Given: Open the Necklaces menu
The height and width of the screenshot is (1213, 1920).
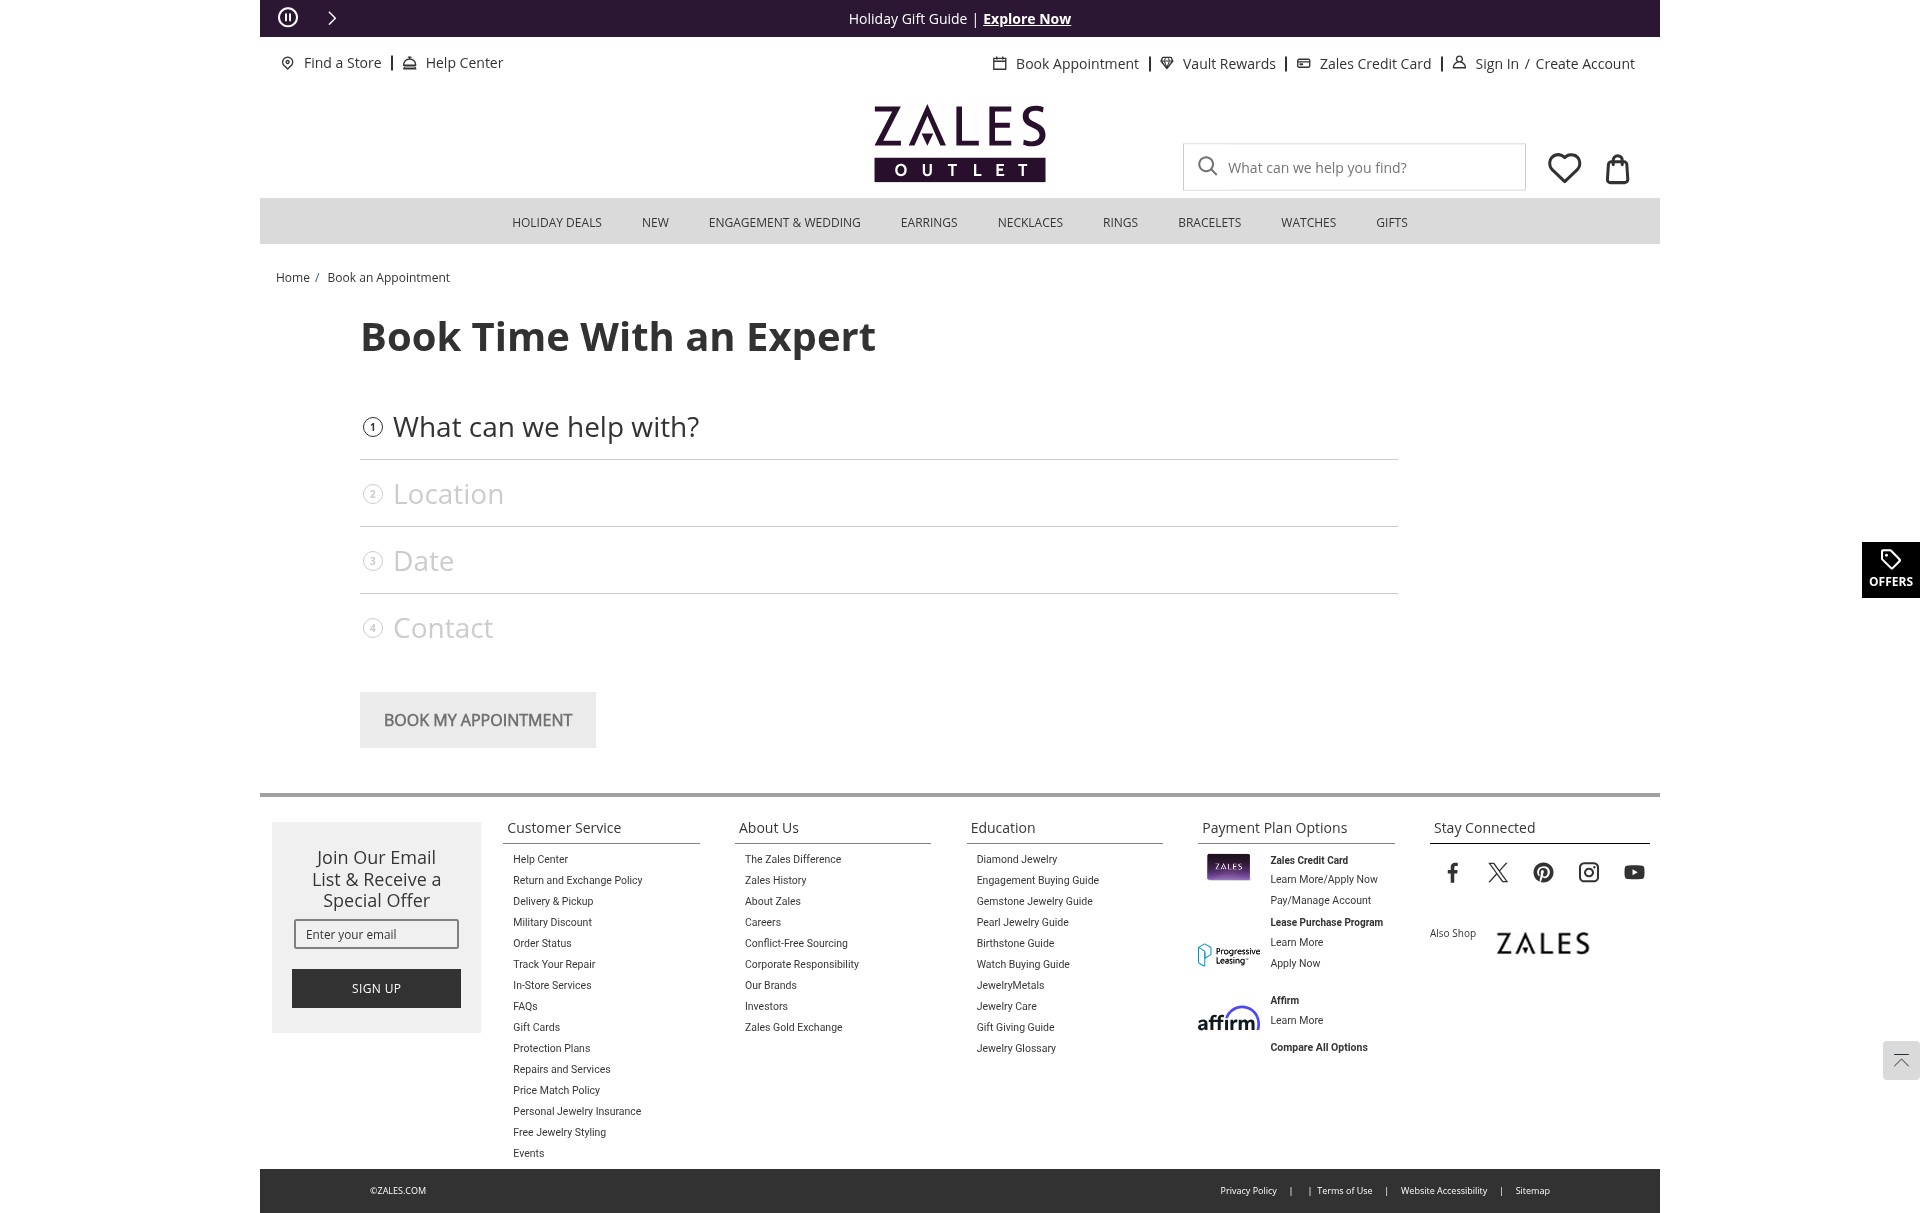Looking at the screenshot, I should tap(1030, 222).
